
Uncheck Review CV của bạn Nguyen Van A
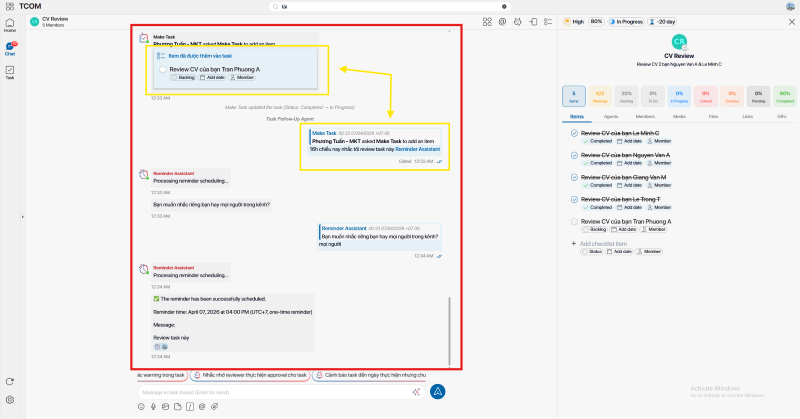(x=574, y=155)
